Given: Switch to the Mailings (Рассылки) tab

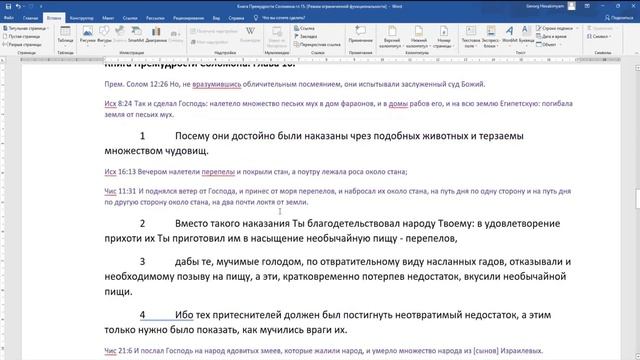Looking at the screenshot, I should pyautogui.click(x=155, y=18).
